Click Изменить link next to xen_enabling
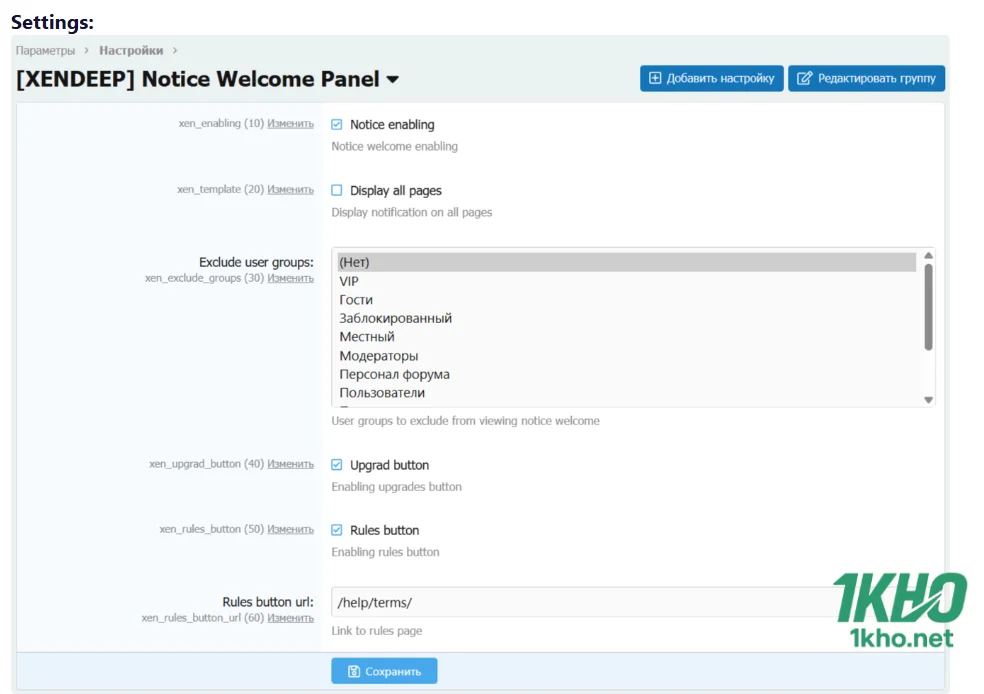Screen dimensions: 984x694 pos(290,124)
